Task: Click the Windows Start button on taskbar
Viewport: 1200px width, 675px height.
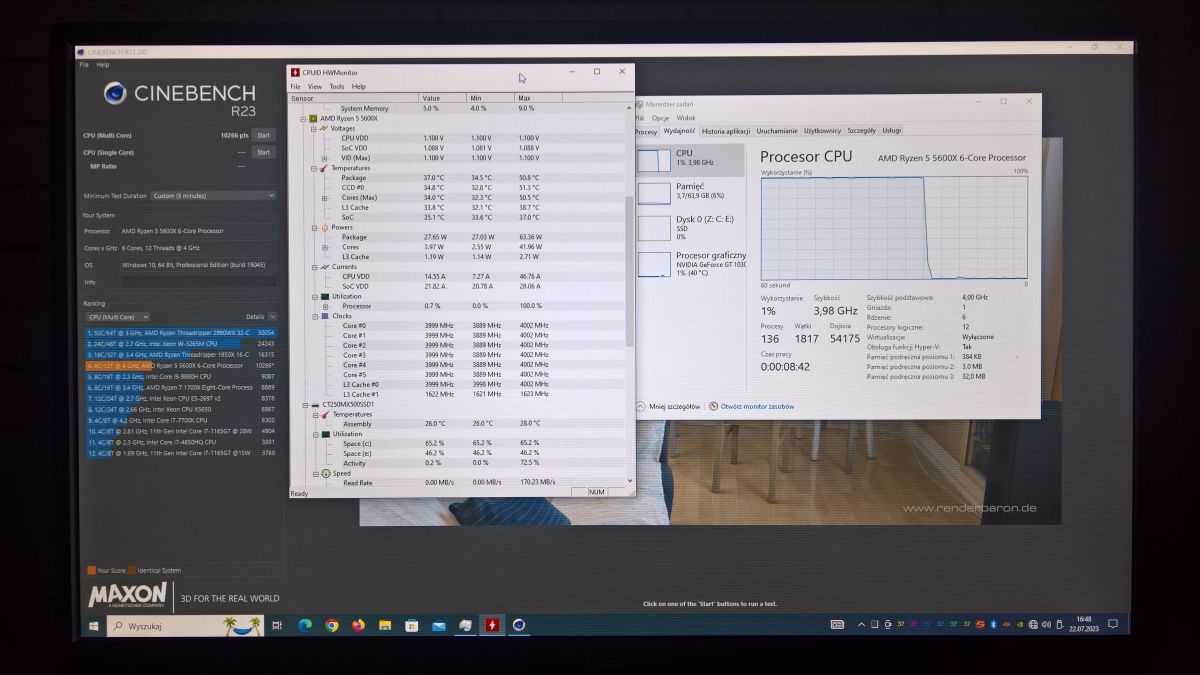Action: tap(93, 625)
